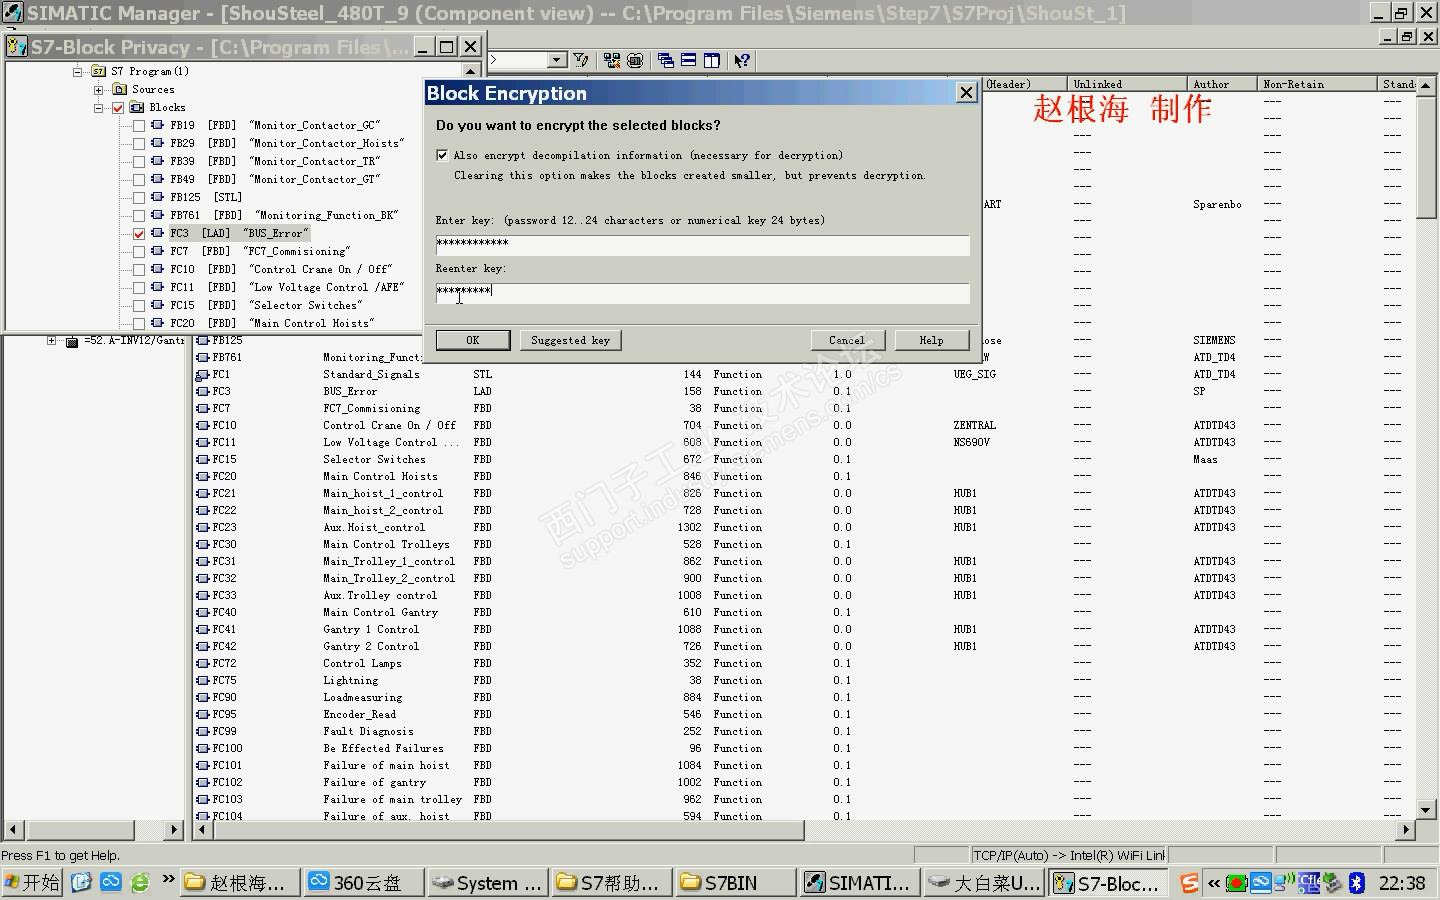Toggle the Blocks folder checkbox
Image resolution: width=1440 pixels, height=900 pixels.
(118, 108)
